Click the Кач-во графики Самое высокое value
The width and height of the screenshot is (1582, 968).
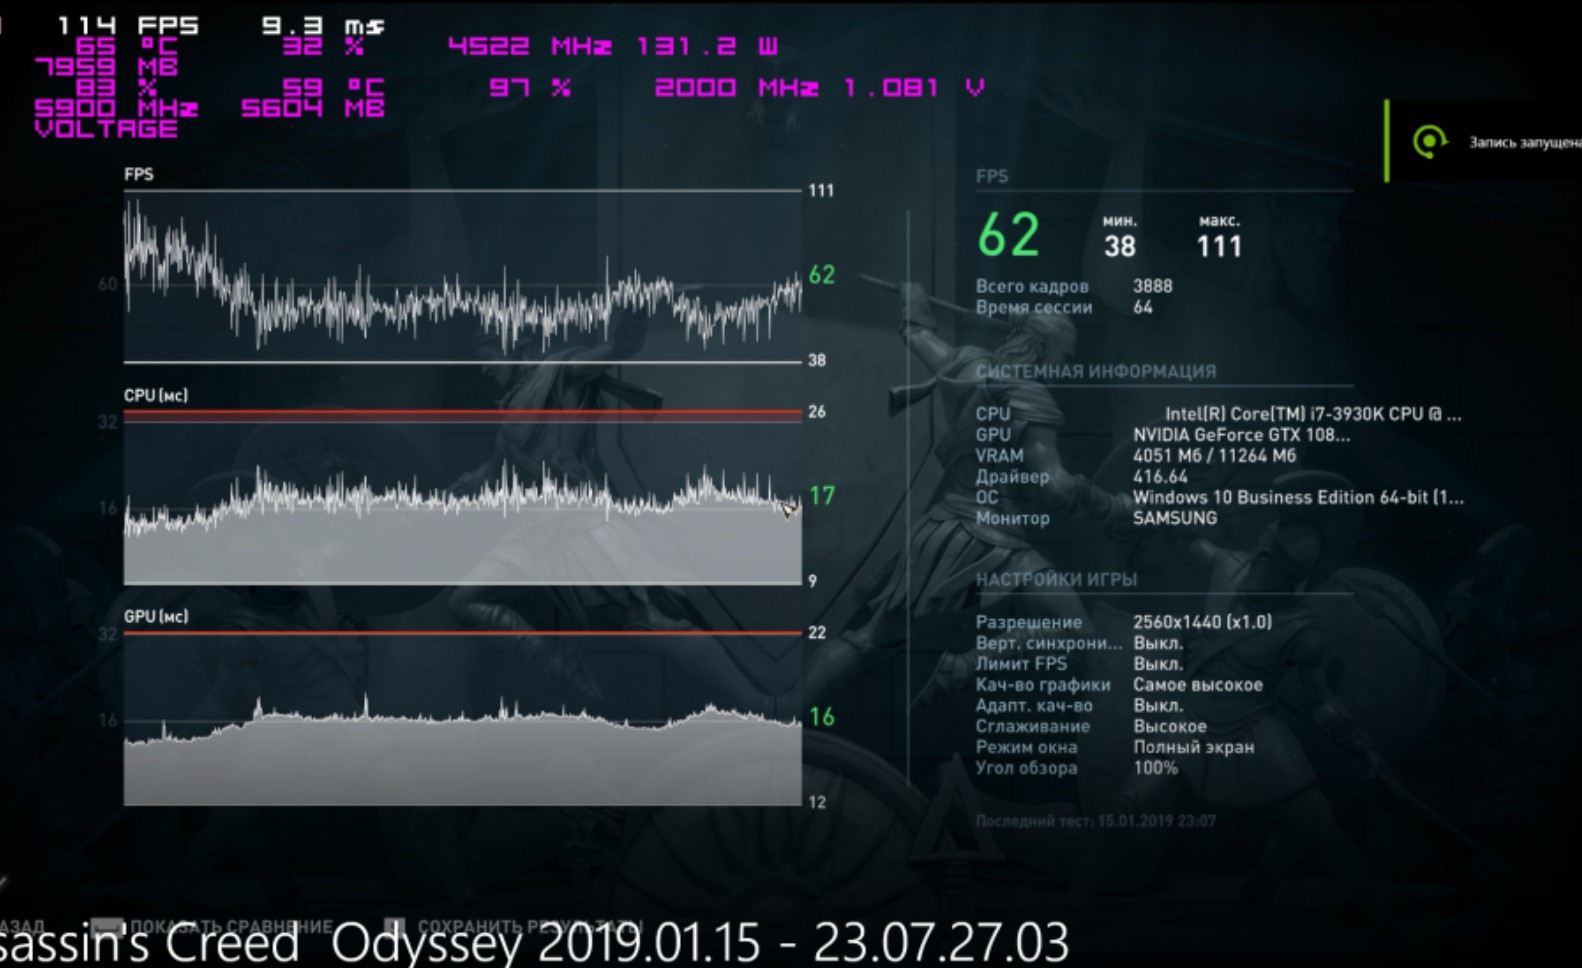(1197, 685)
